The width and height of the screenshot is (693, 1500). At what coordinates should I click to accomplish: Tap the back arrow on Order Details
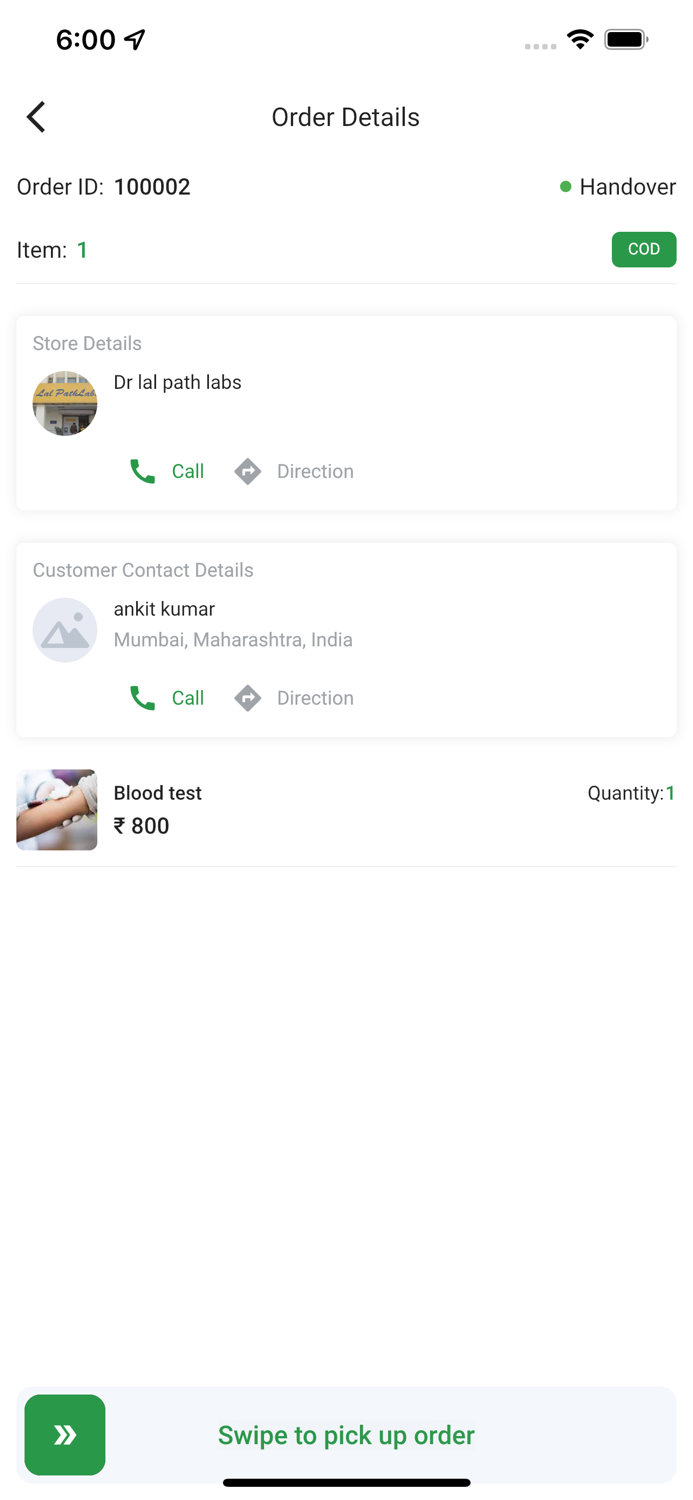tap(36, 117)
